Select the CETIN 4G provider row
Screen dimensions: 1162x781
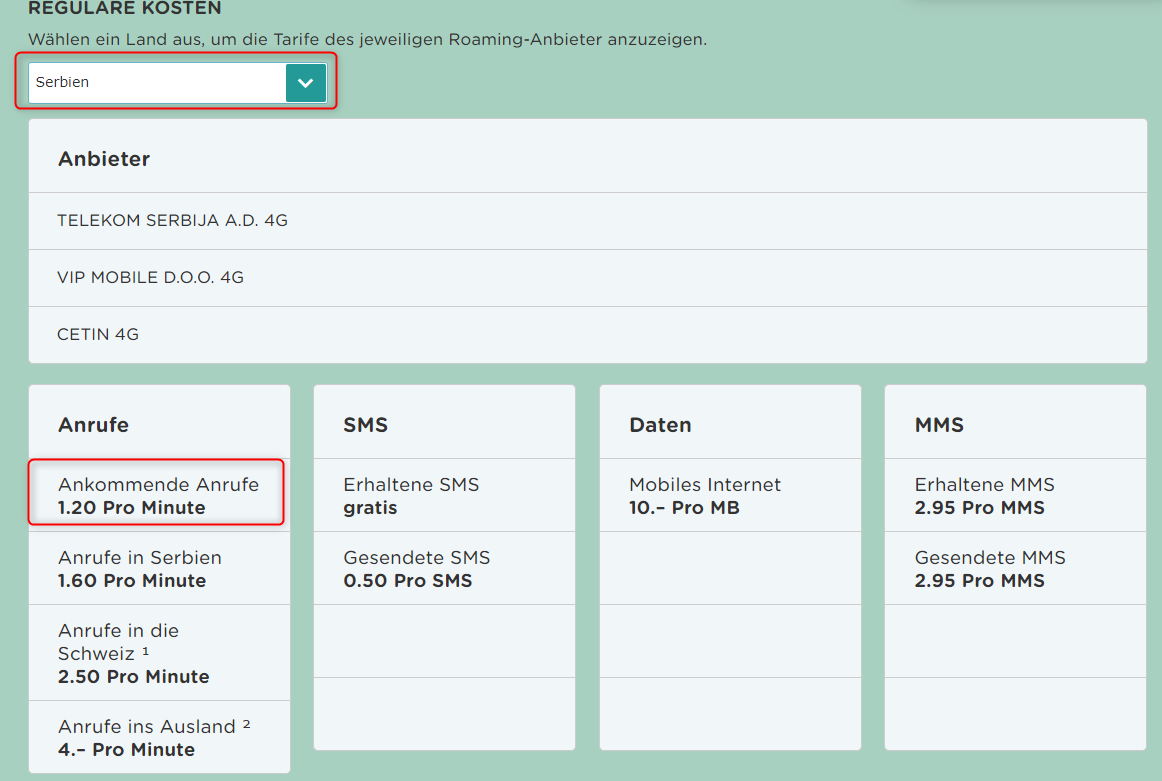pos(98,334)
